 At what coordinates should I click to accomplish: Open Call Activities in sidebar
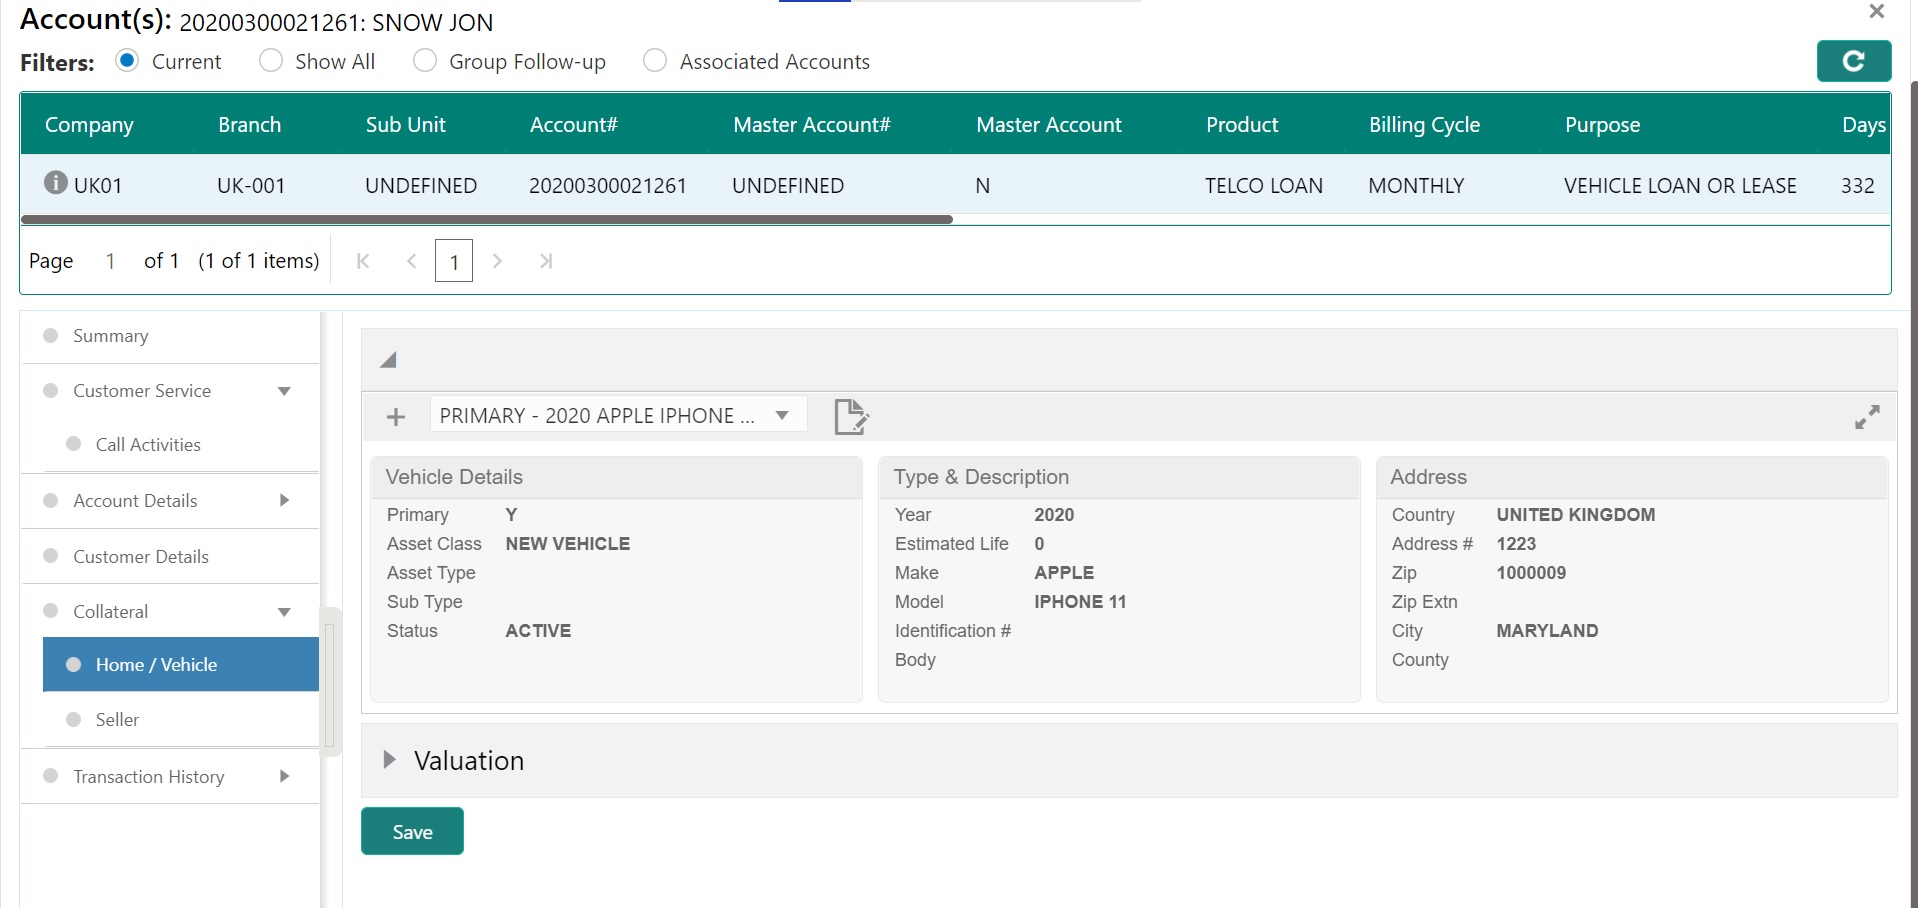148,445
